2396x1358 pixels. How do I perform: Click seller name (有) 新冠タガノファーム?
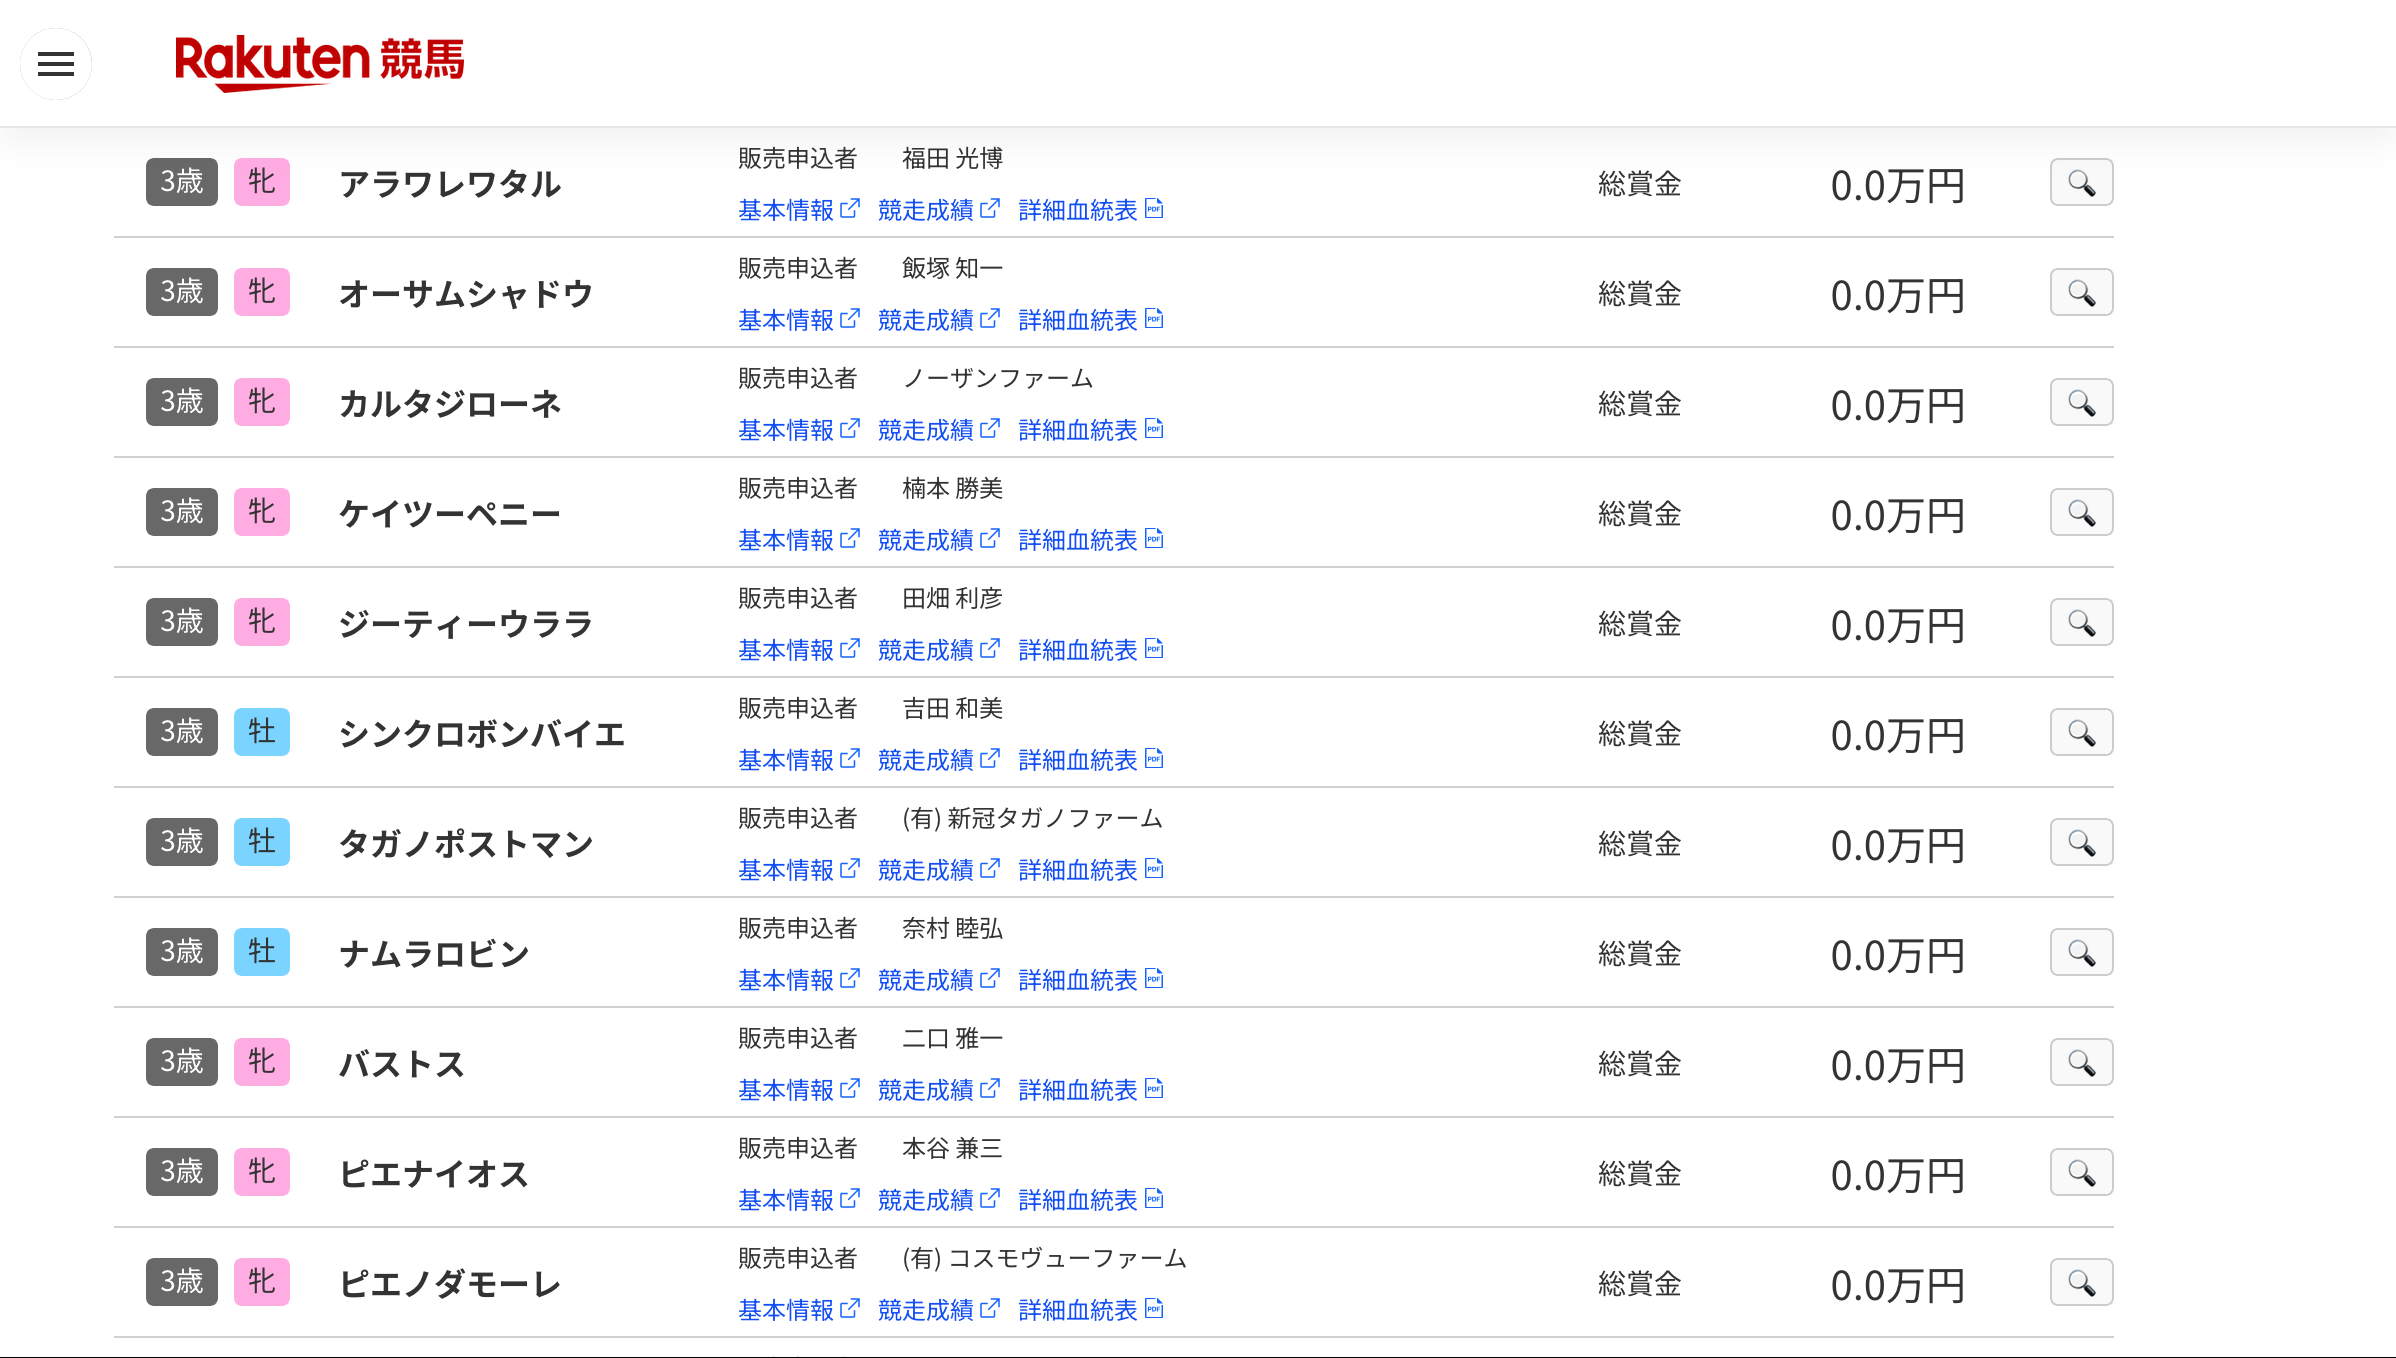click(x=1032, y=818)
